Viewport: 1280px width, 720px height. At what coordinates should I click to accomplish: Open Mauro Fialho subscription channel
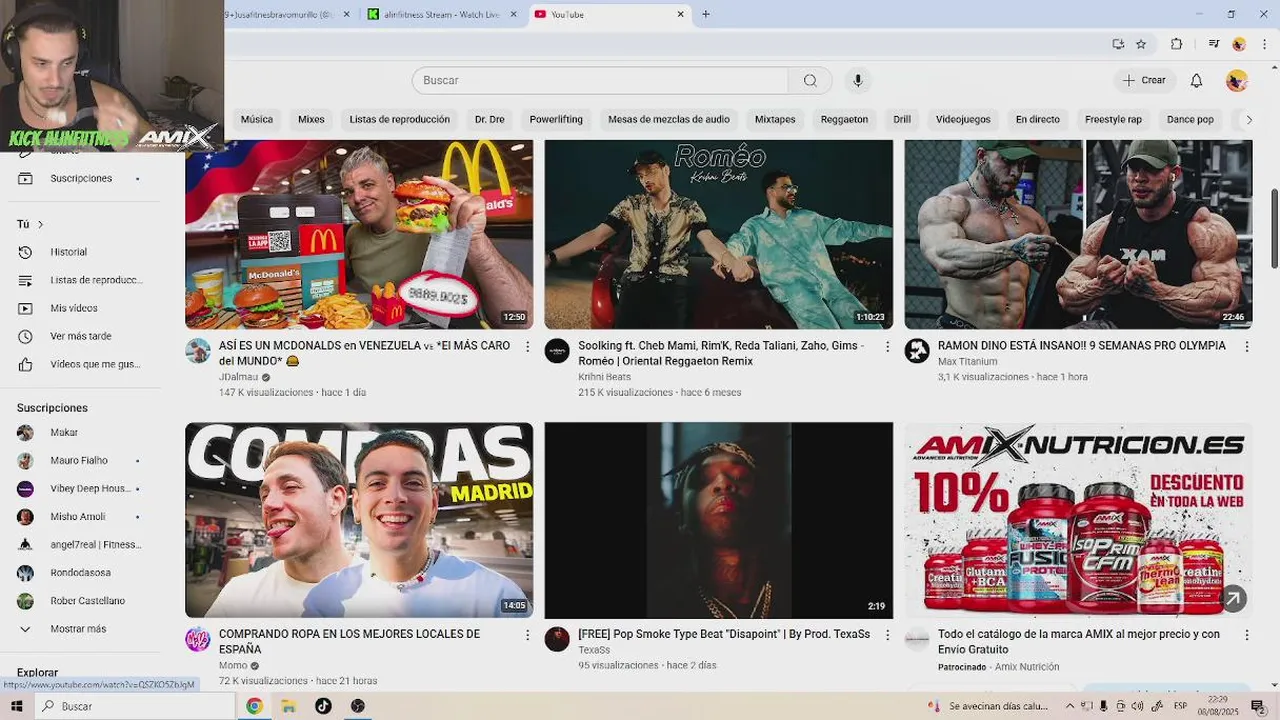[80, 460]
